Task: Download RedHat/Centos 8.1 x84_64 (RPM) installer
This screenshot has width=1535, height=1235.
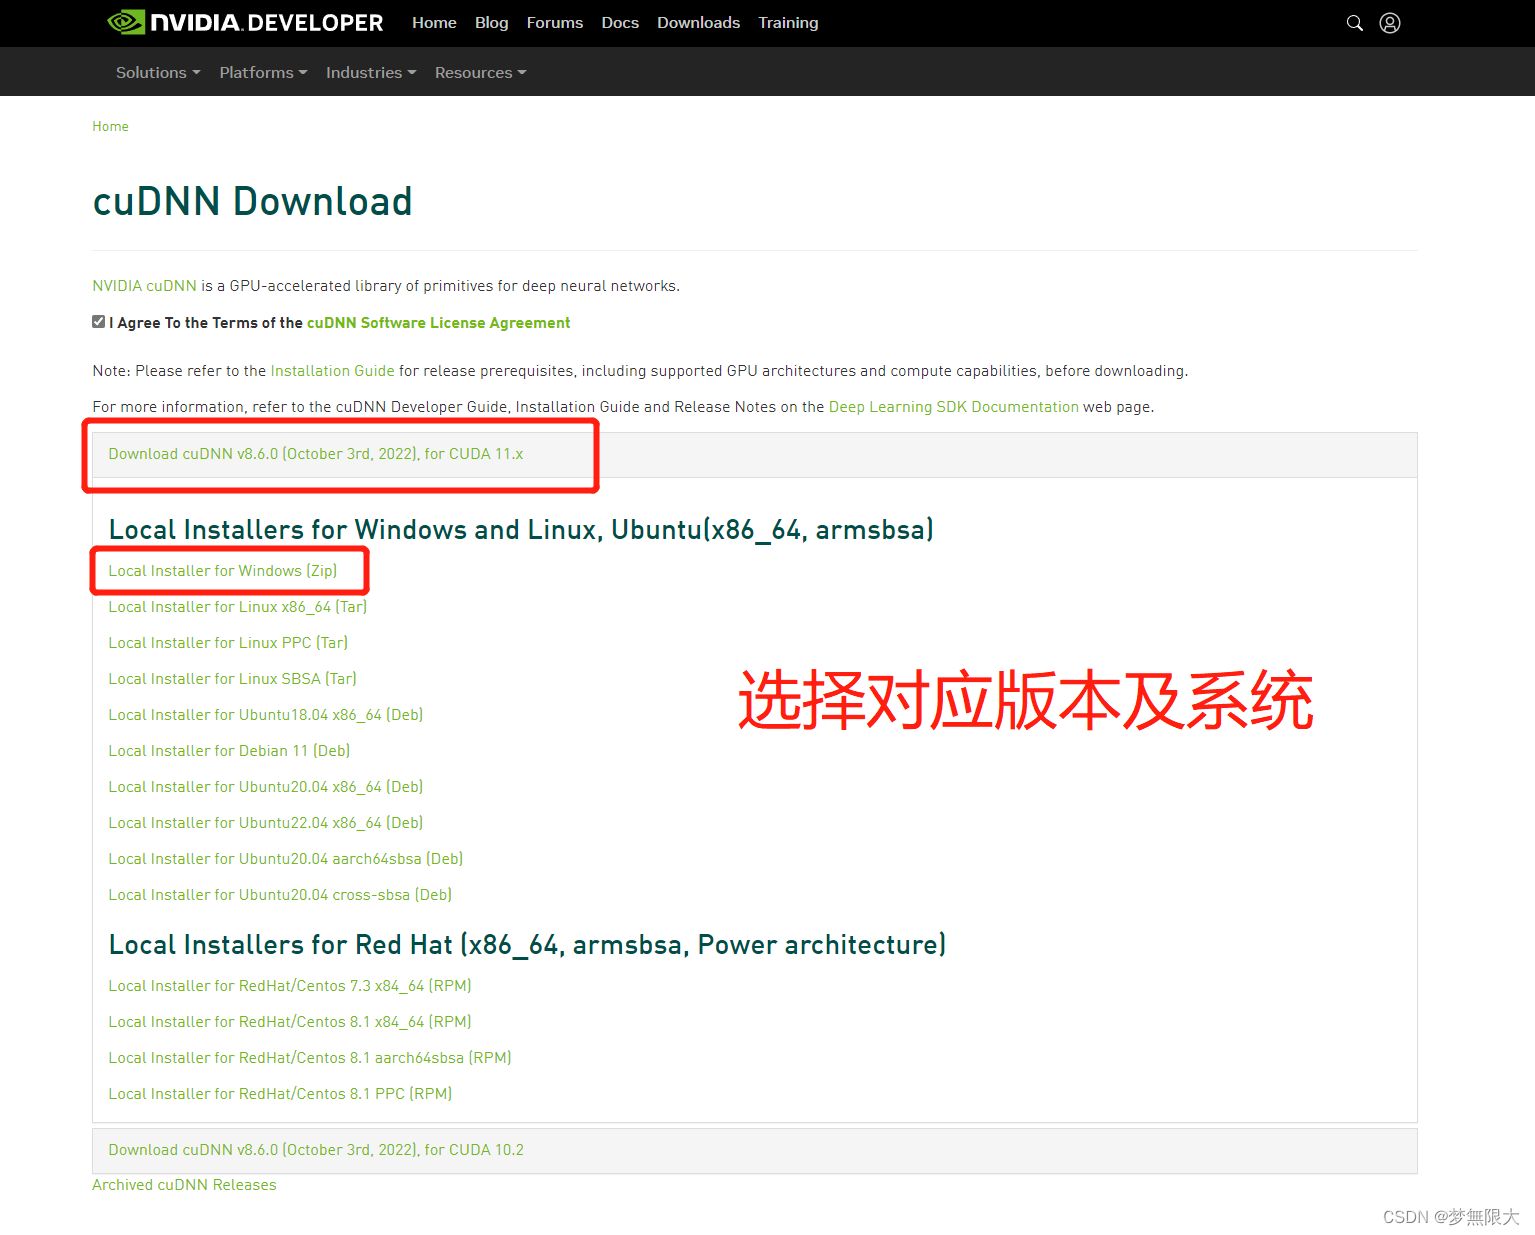Action: pyautogui.click(x=290, y=1022)
